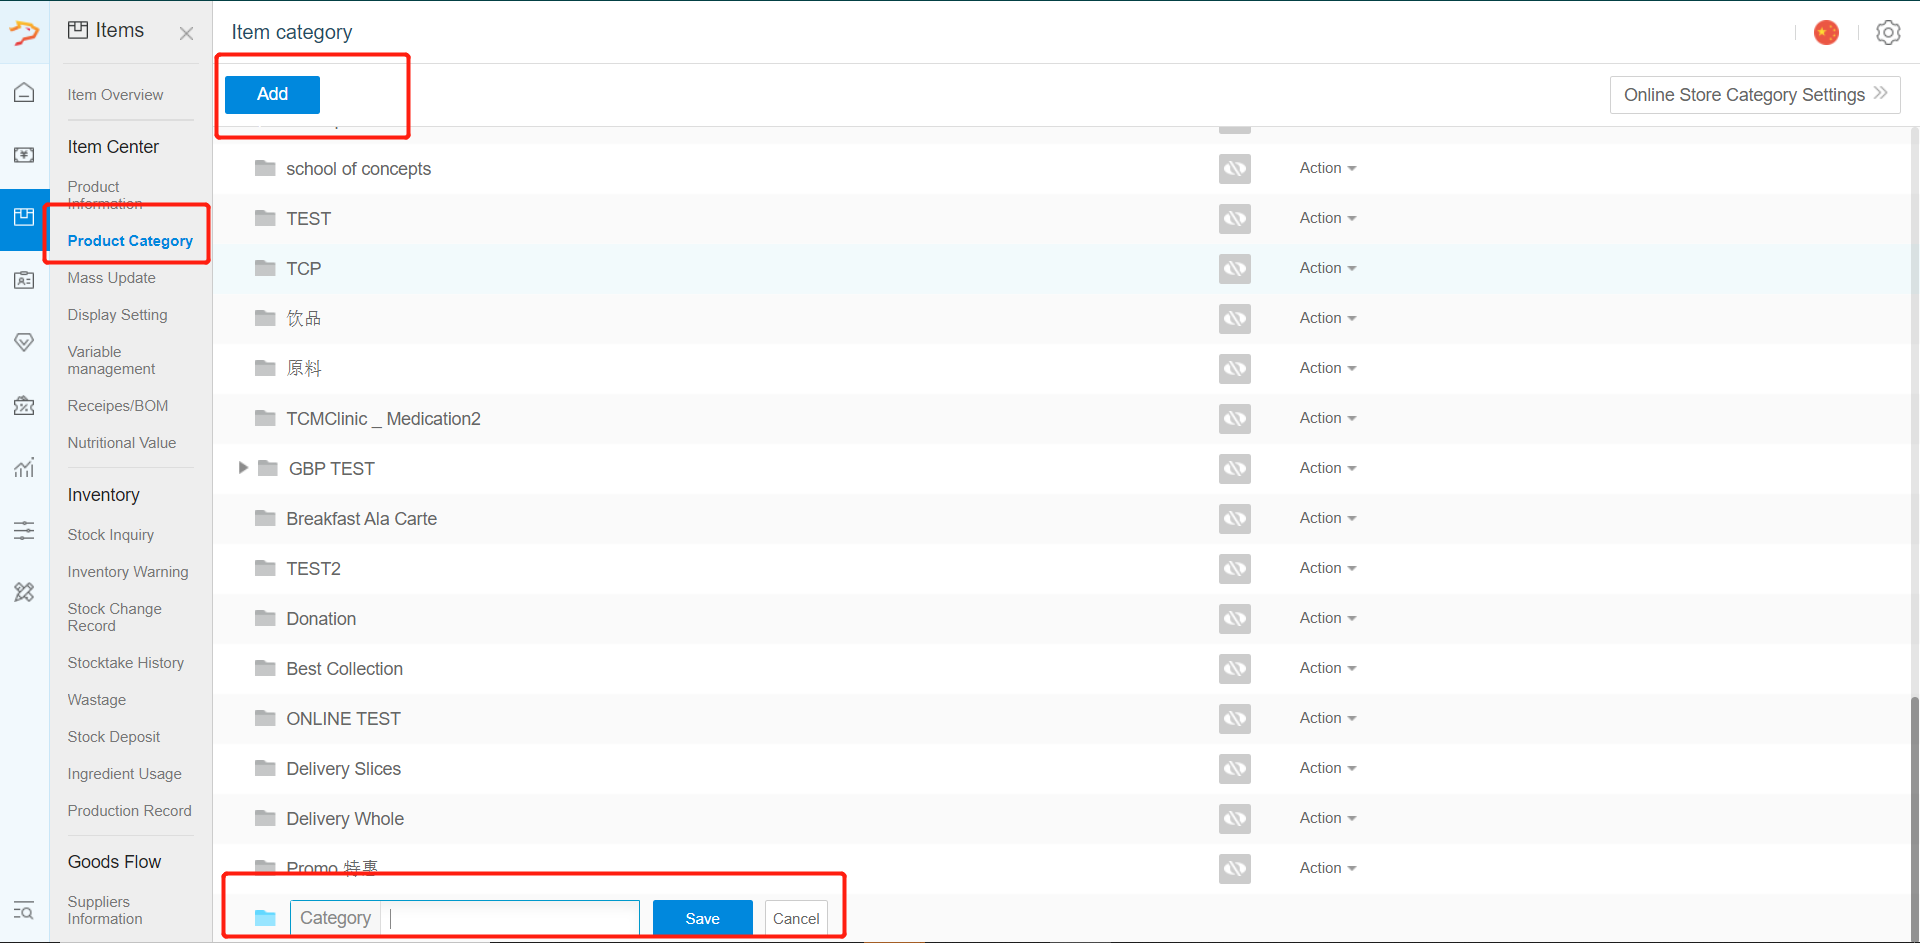This screenshot has width=1920, height=943.
Task: Expand the GBP TEST category tree
Action: [x=242, y=468]
